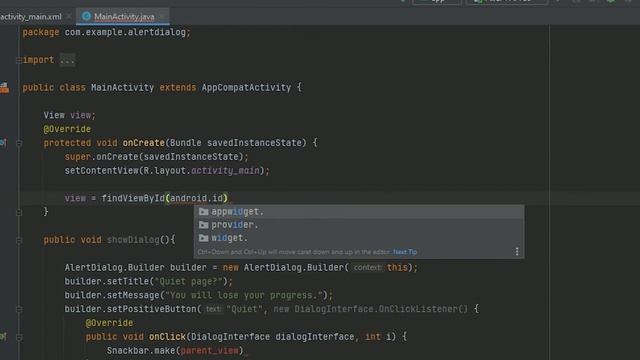Collapse the setPositiveButton listener fold handle
Viewport: 640px width, 360px height.
(19, 309)
